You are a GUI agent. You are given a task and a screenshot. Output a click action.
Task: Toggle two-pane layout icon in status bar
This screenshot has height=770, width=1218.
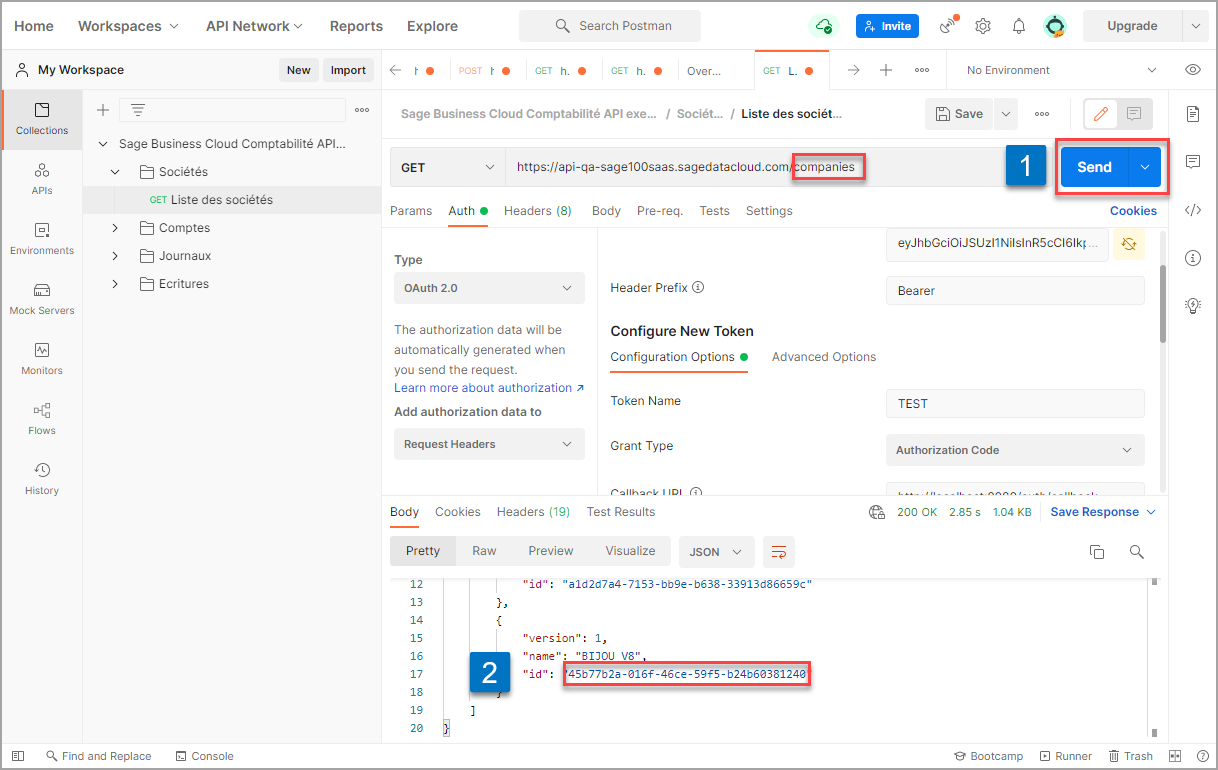1176,756
